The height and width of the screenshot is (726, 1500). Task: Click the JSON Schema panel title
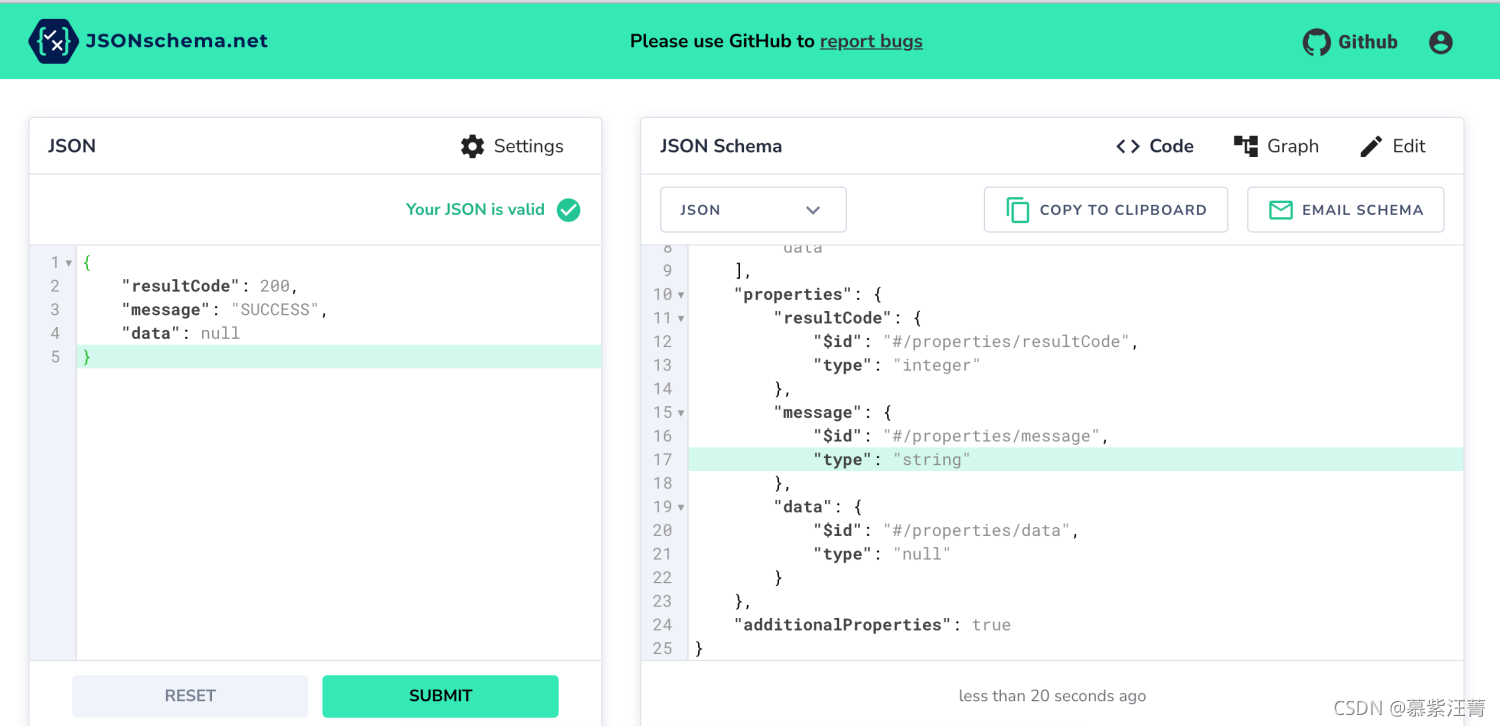point(721,146)
